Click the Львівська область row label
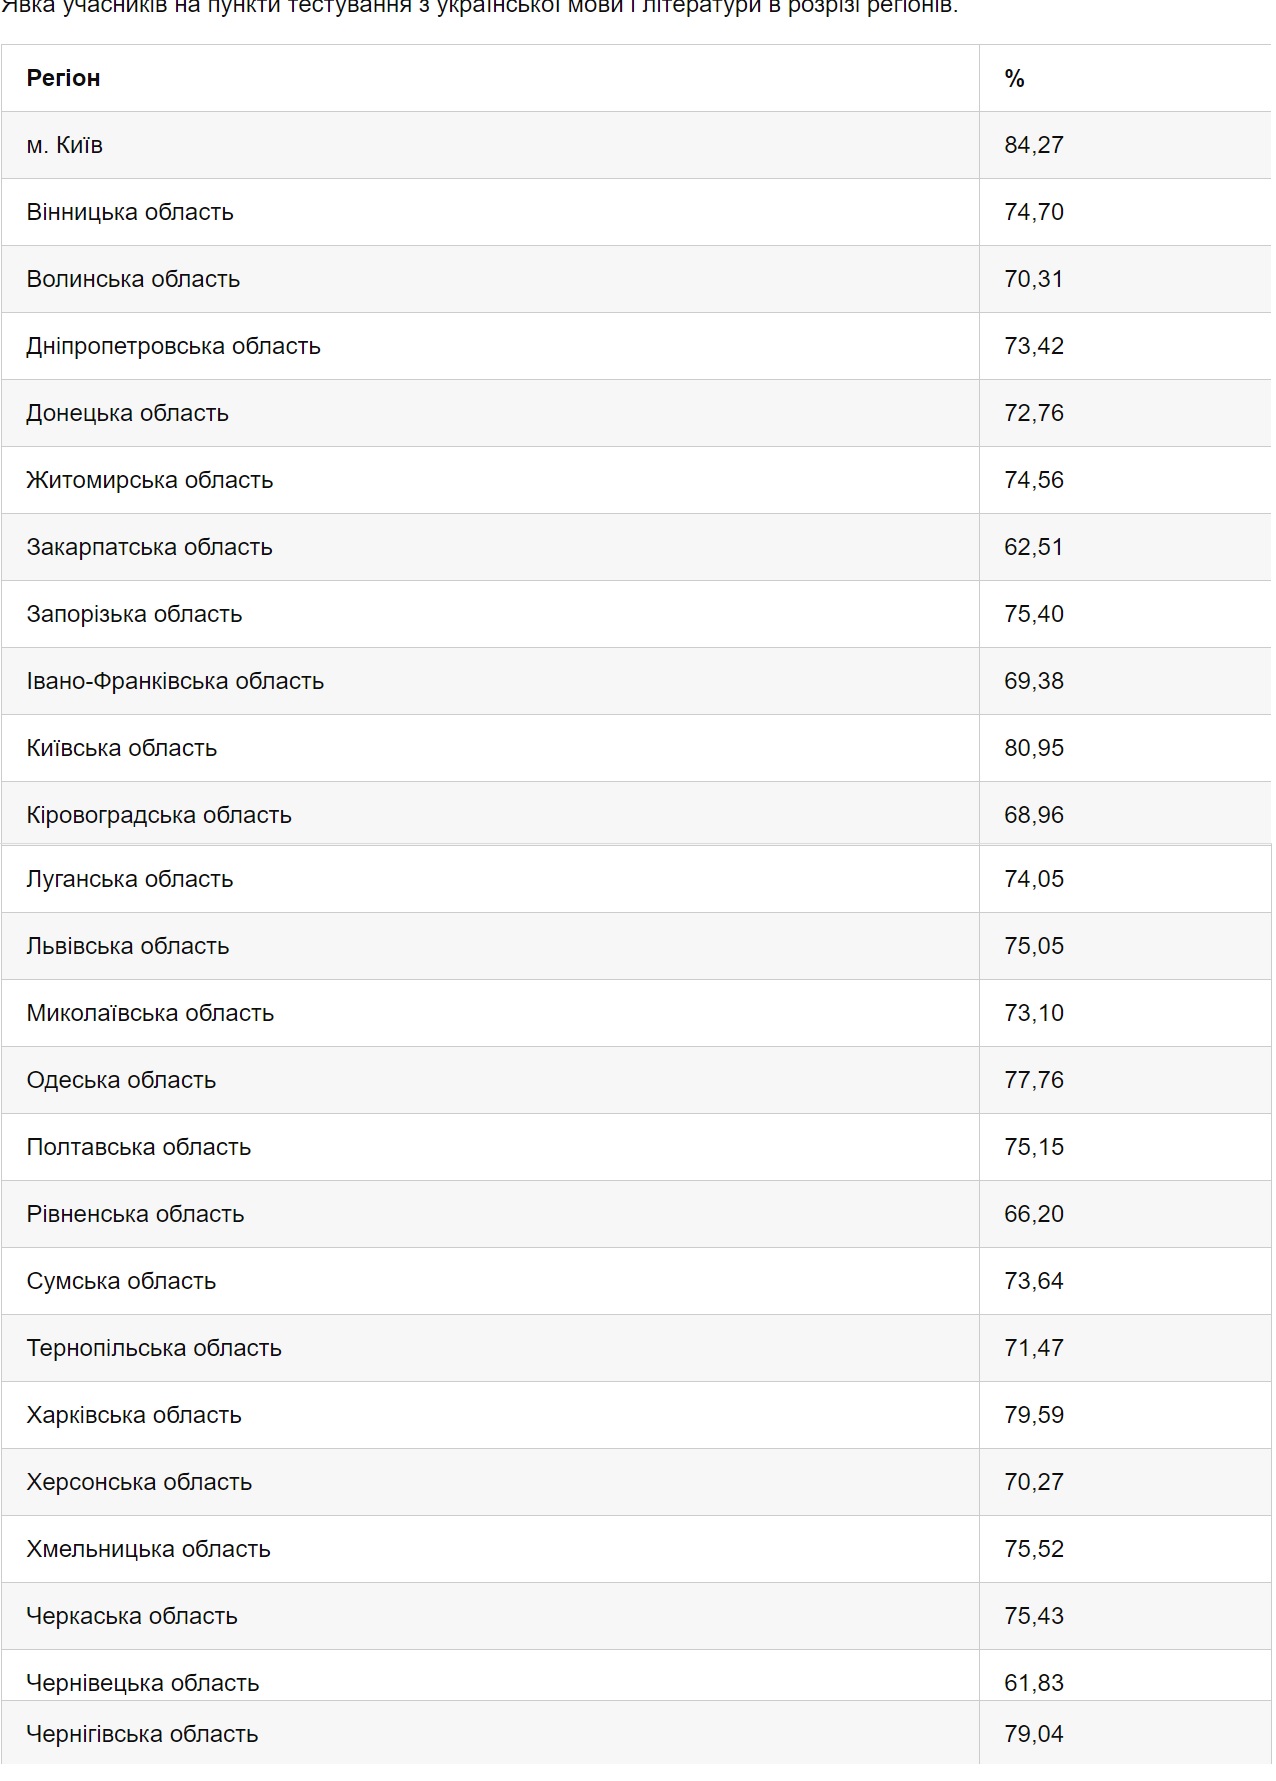1276x1781 pixels. (128, 946)
